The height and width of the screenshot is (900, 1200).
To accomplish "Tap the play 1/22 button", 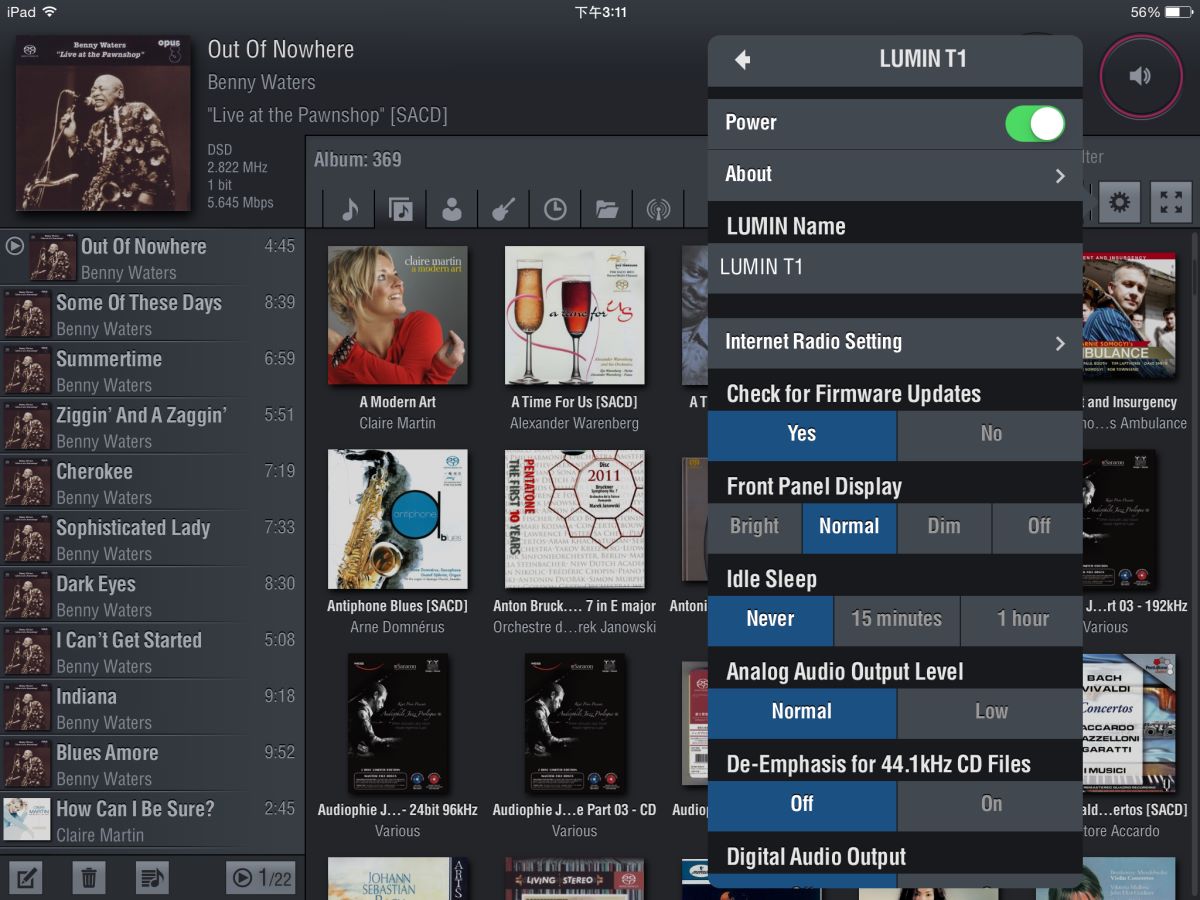I will click(261, 878).
